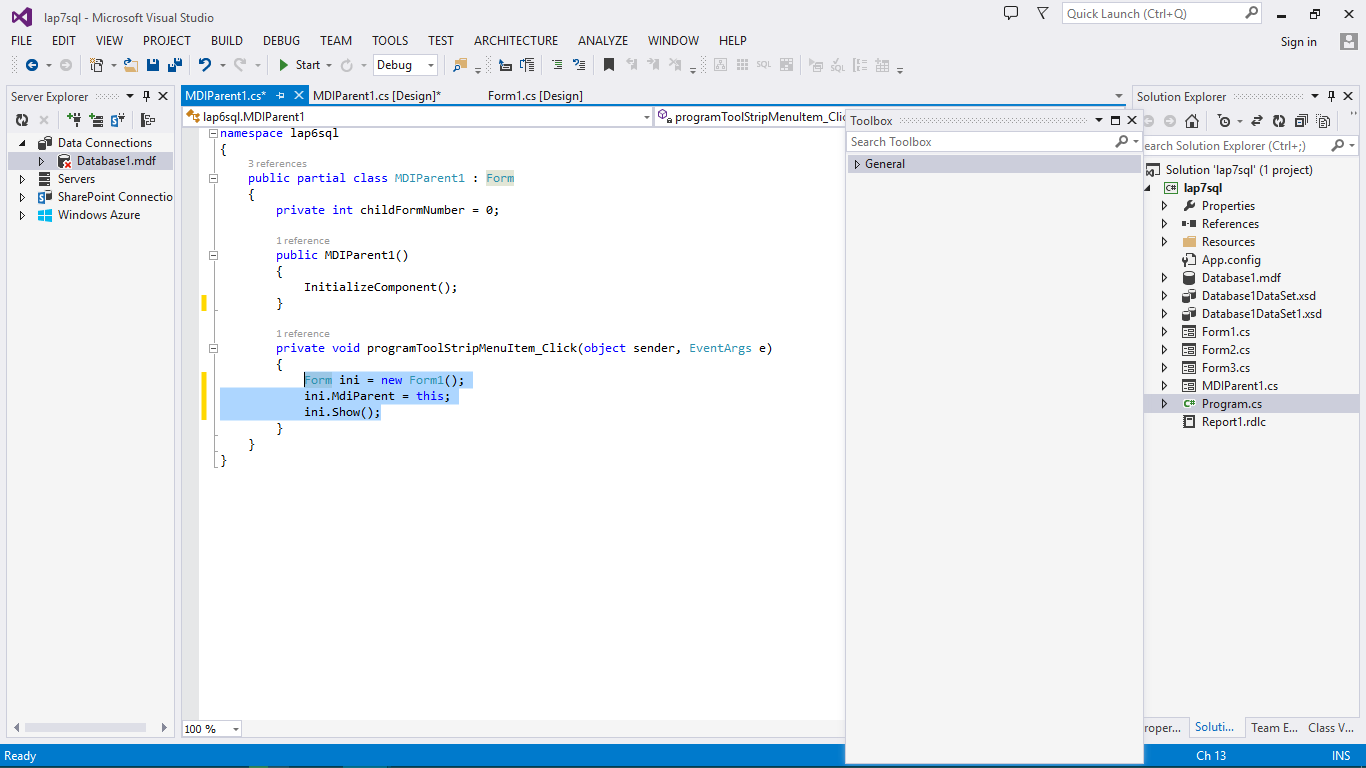Screen dimensions: 1366x768
Task: Click in the Quick Launch search box
Action: [1150, 13]
